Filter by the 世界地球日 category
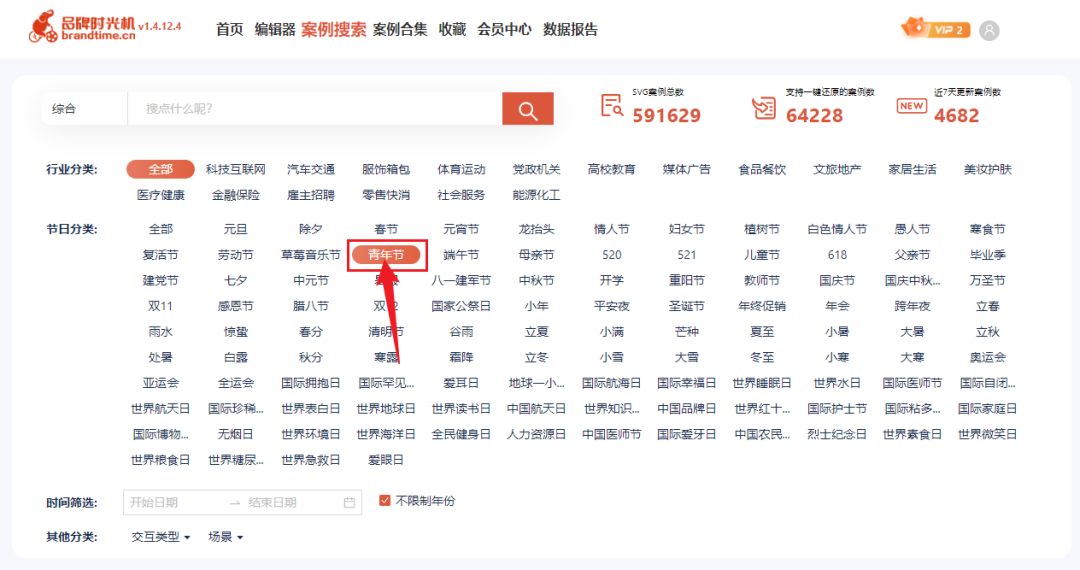The height and width of the screenshot is (570, 1080). (386, 408)
